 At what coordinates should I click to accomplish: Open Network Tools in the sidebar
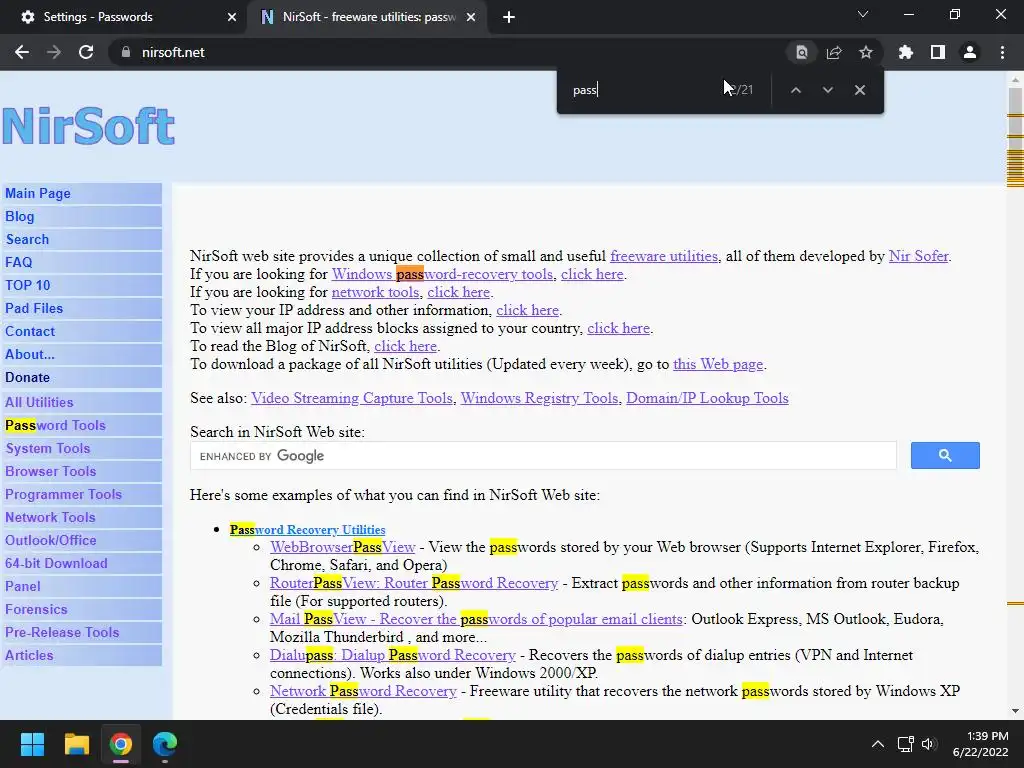click(x=82, y=517)
